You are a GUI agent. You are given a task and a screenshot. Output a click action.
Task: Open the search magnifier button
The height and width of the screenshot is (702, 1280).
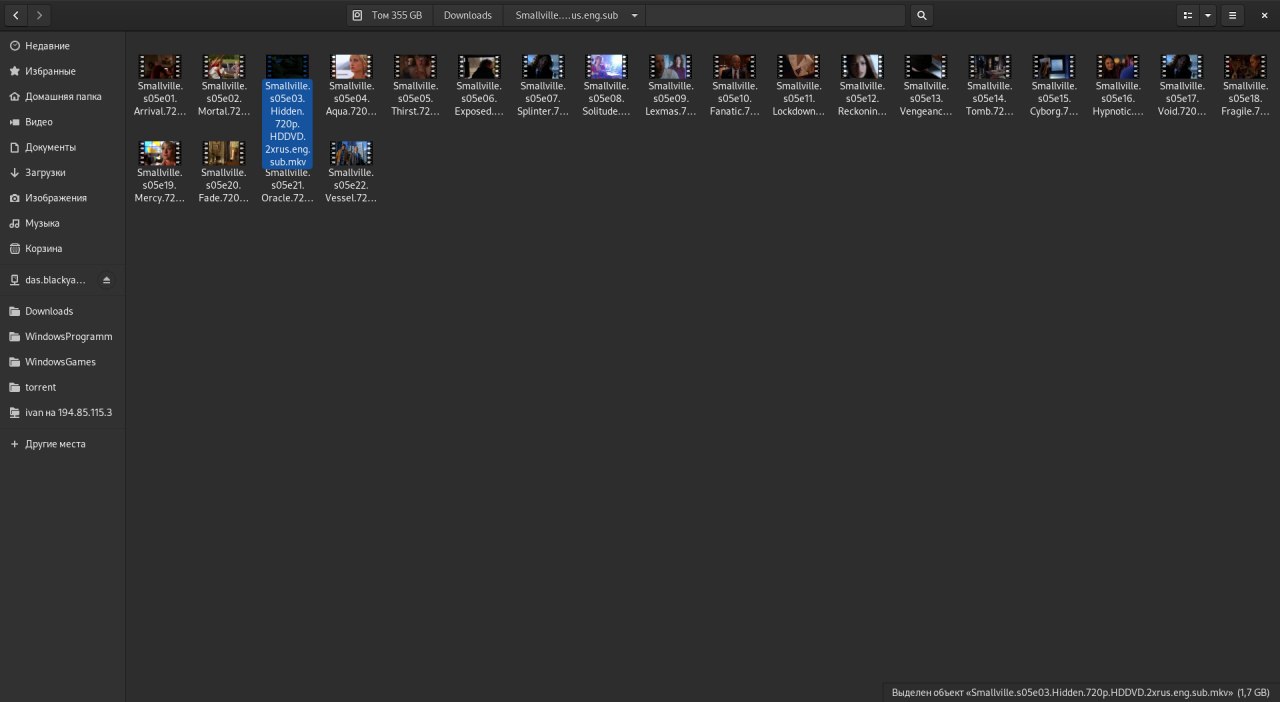tap(921, 15)
